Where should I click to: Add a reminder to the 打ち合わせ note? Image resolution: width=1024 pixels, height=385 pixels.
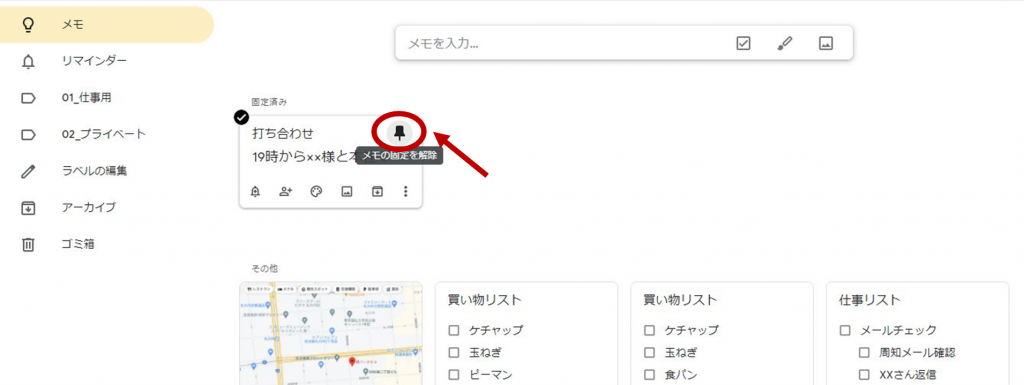click(x=255, y=191)
